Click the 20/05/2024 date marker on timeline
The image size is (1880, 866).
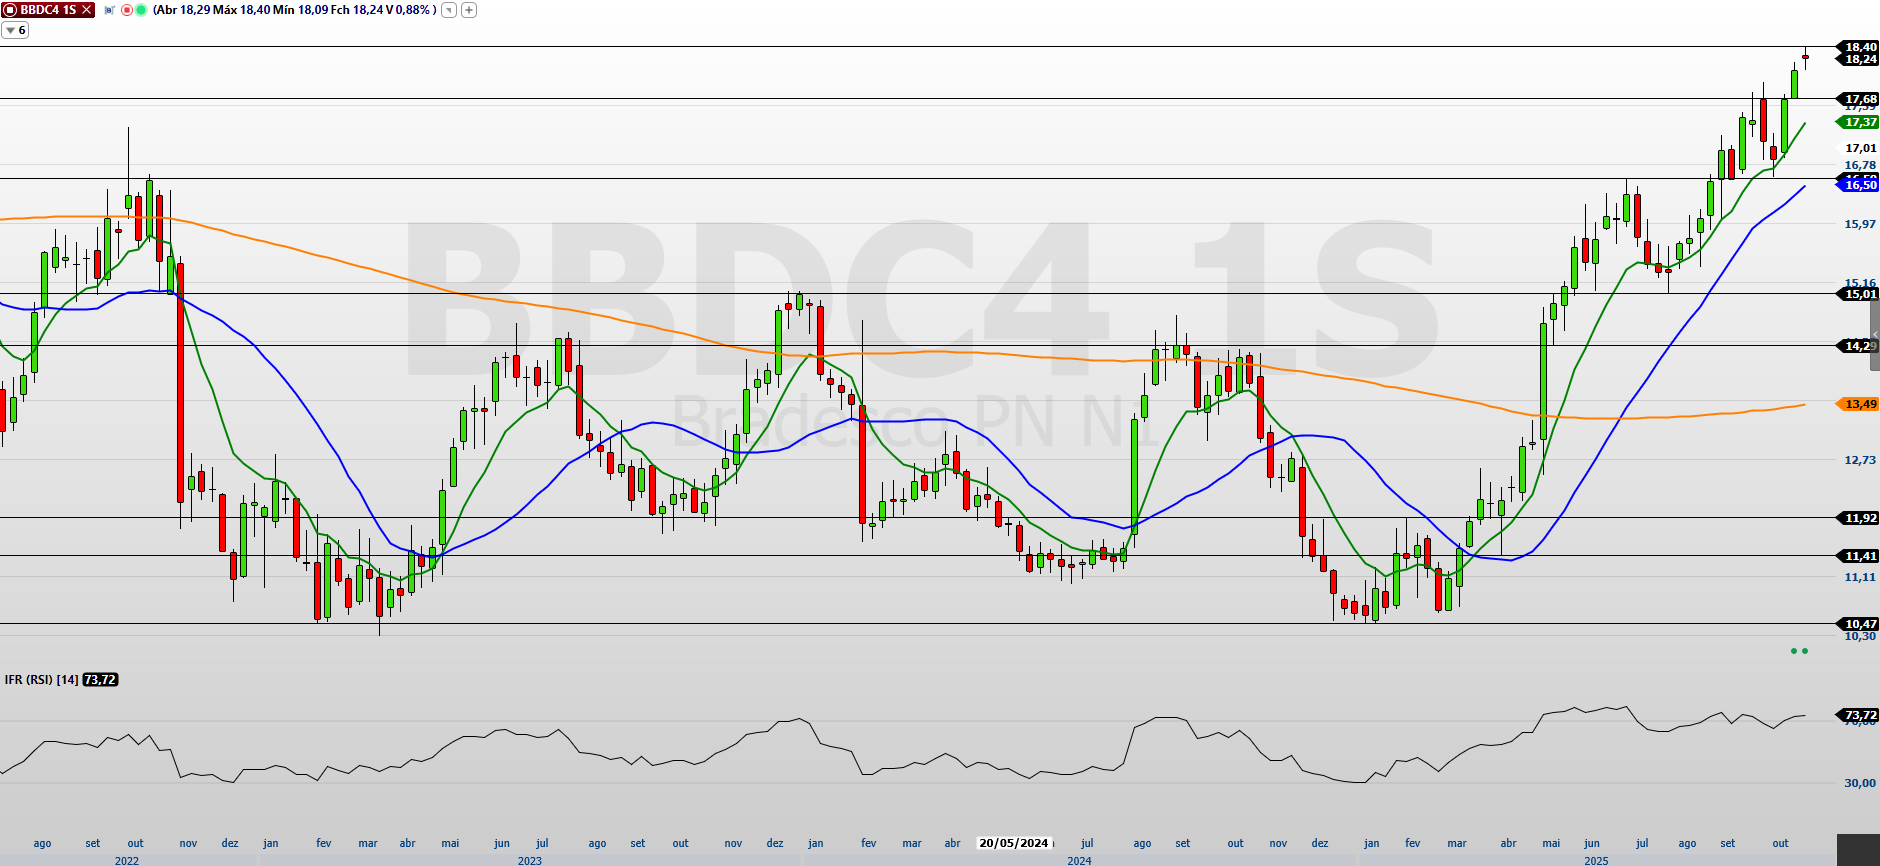[x=1013, y=843]
